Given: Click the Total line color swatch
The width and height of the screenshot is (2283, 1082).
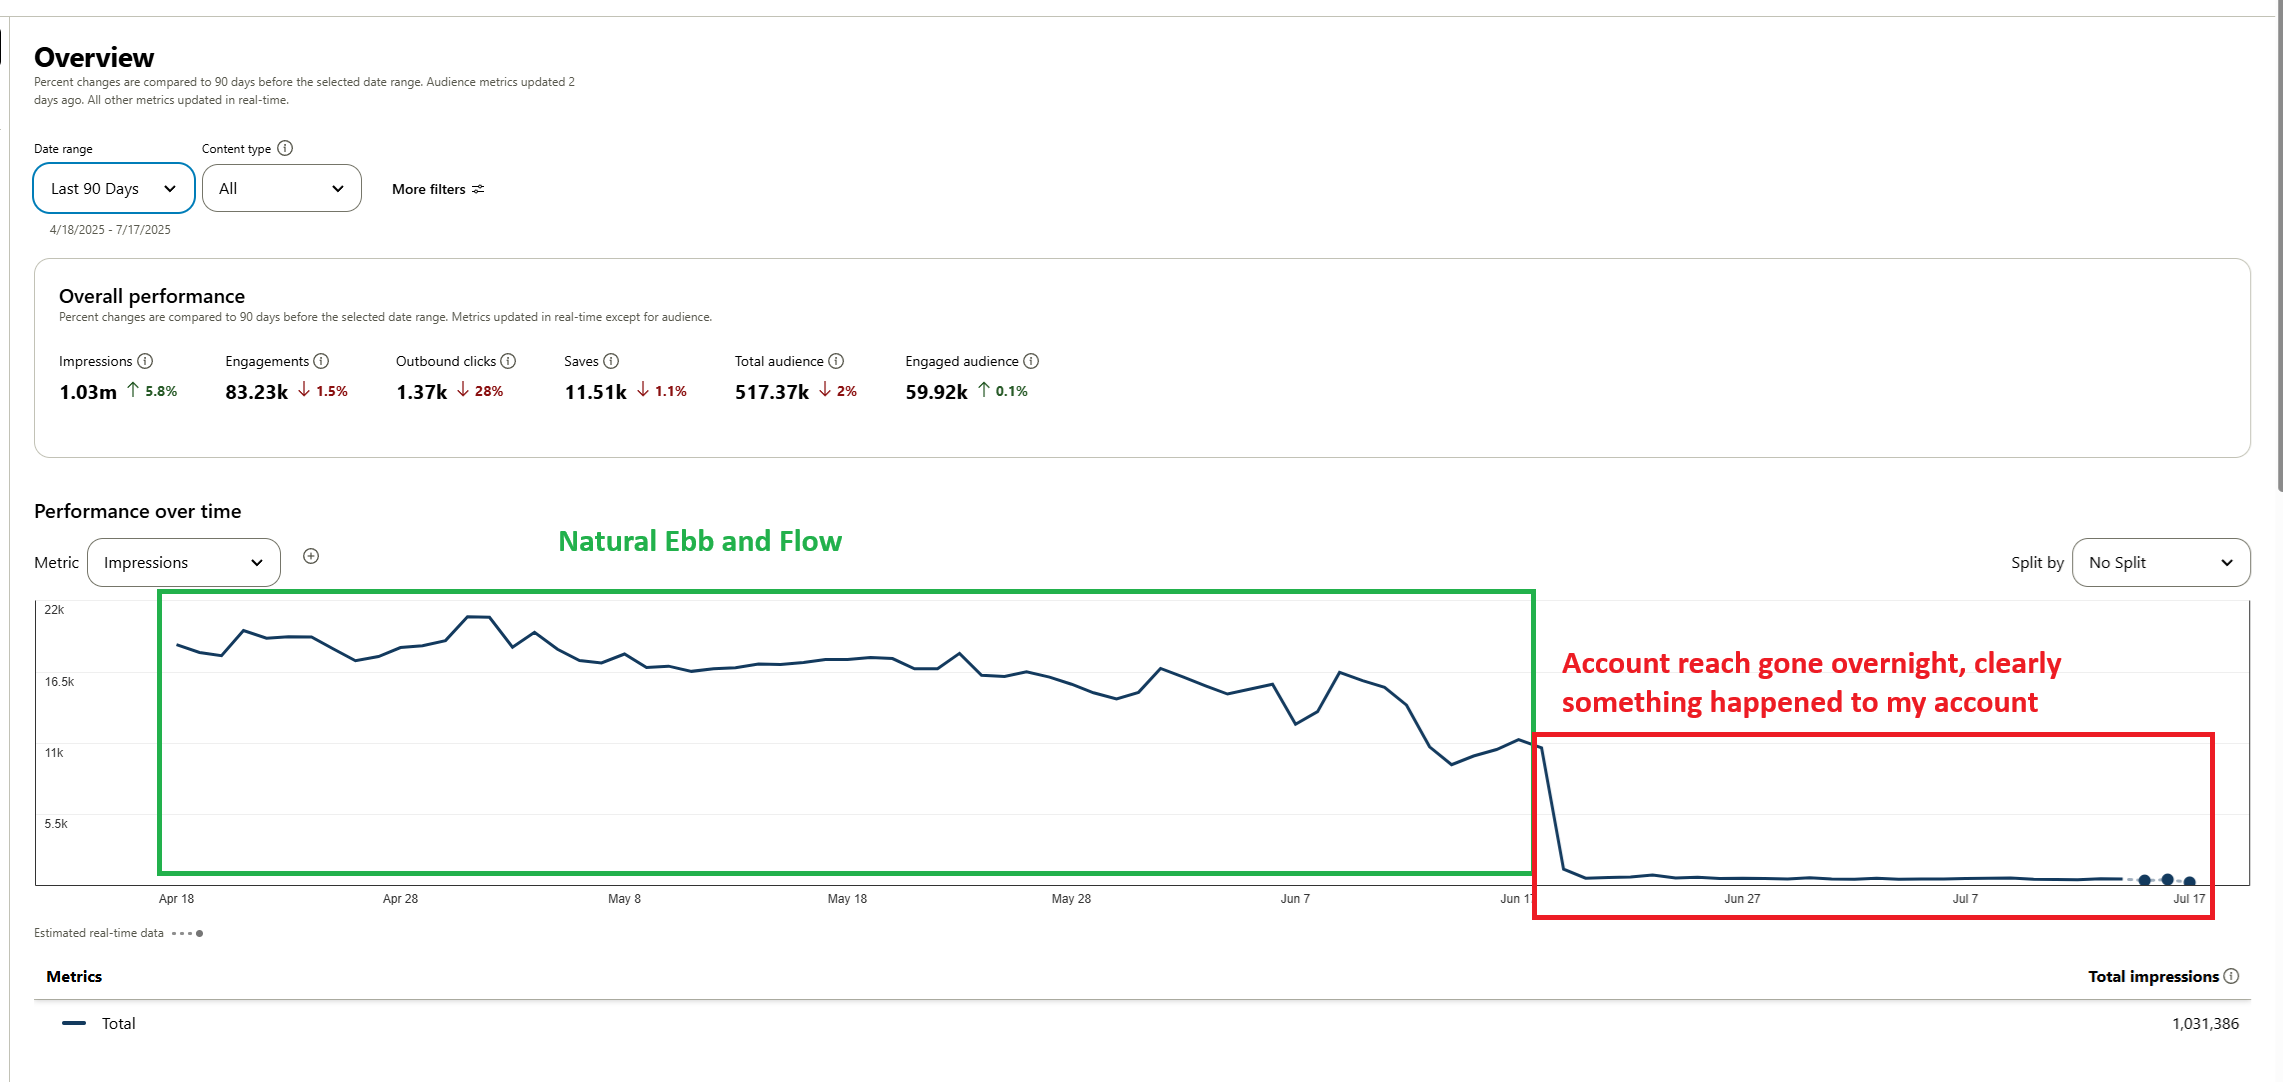Looking at the screenshot, I should (x=74, y=1023).
